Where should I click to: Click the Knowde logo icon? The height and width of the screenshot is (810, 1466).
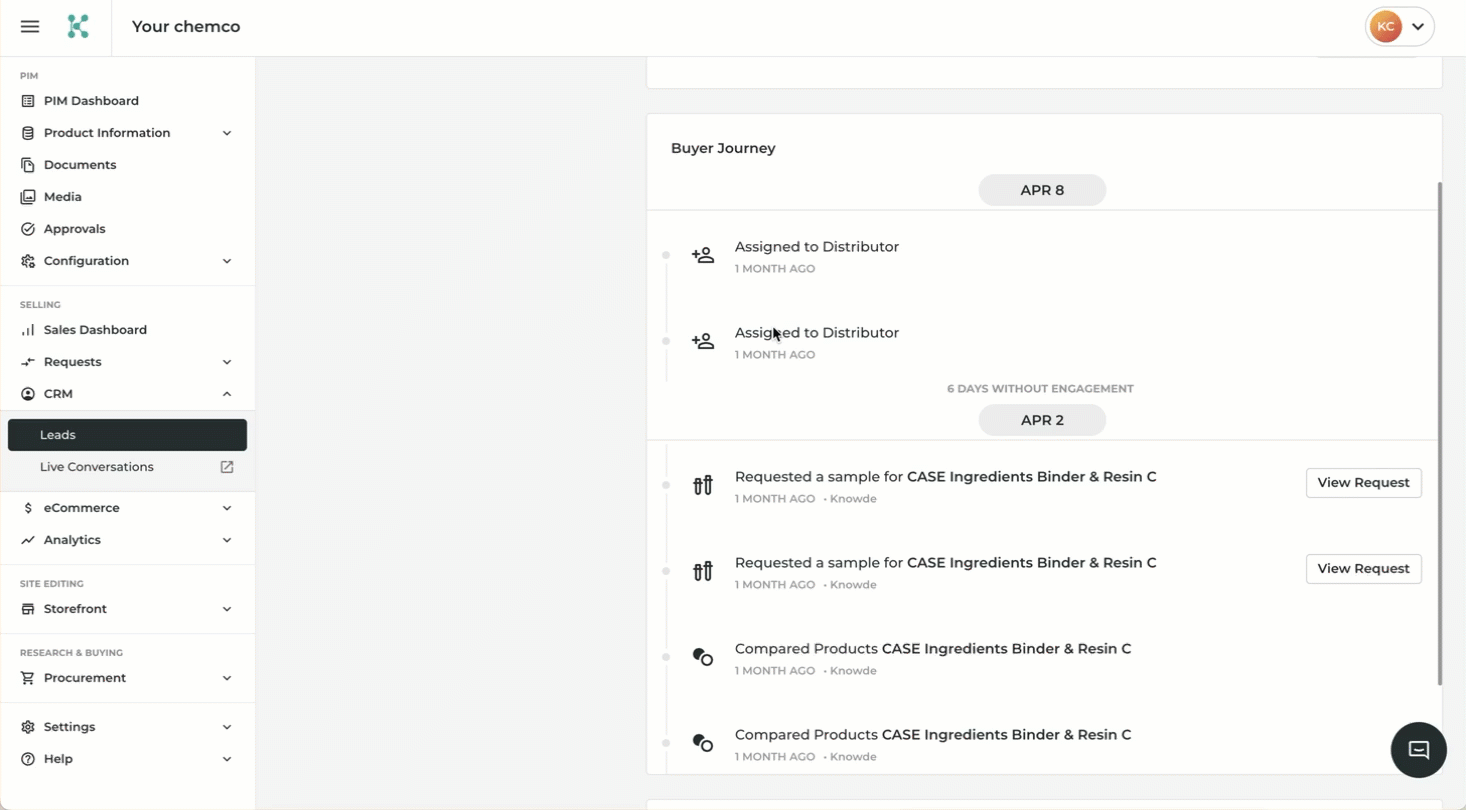coord(78,27)
